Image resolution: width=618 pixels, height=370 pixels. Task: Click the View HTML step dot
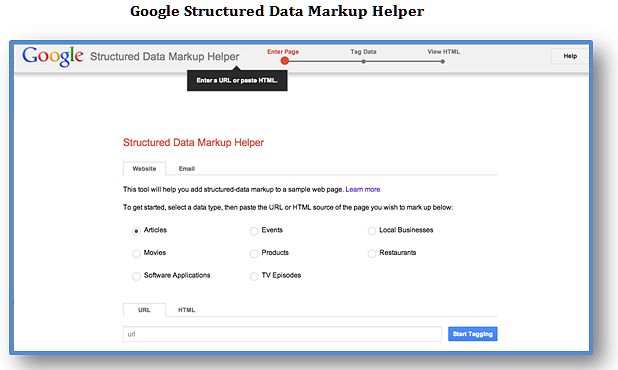point(443,61)
